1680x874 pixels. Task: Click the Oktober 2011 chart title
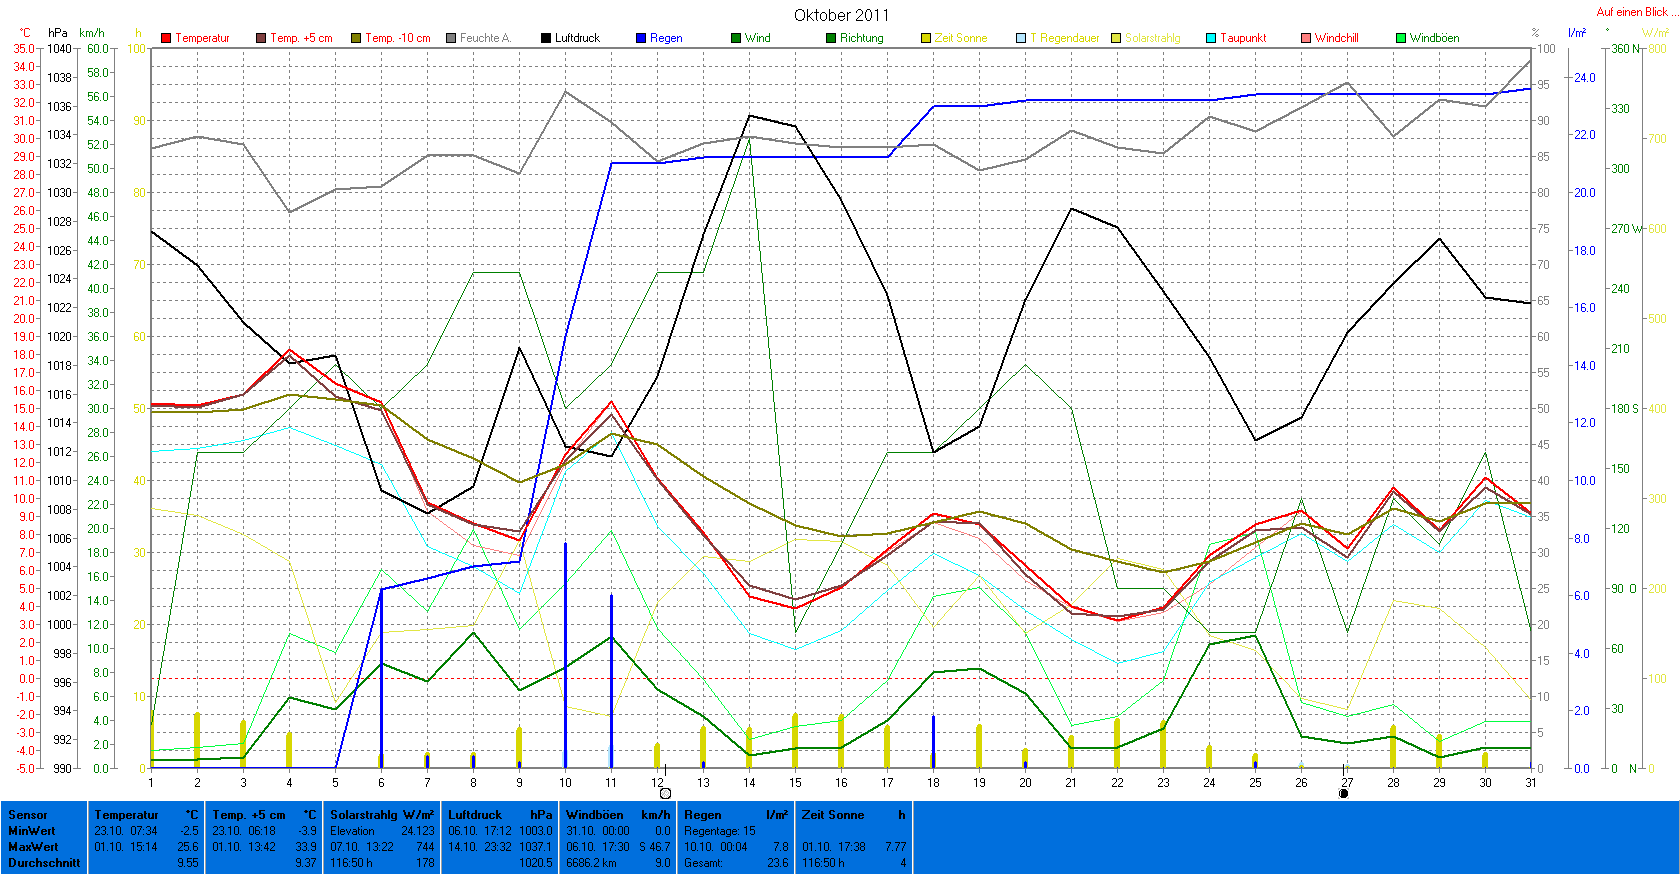(841, 15)
